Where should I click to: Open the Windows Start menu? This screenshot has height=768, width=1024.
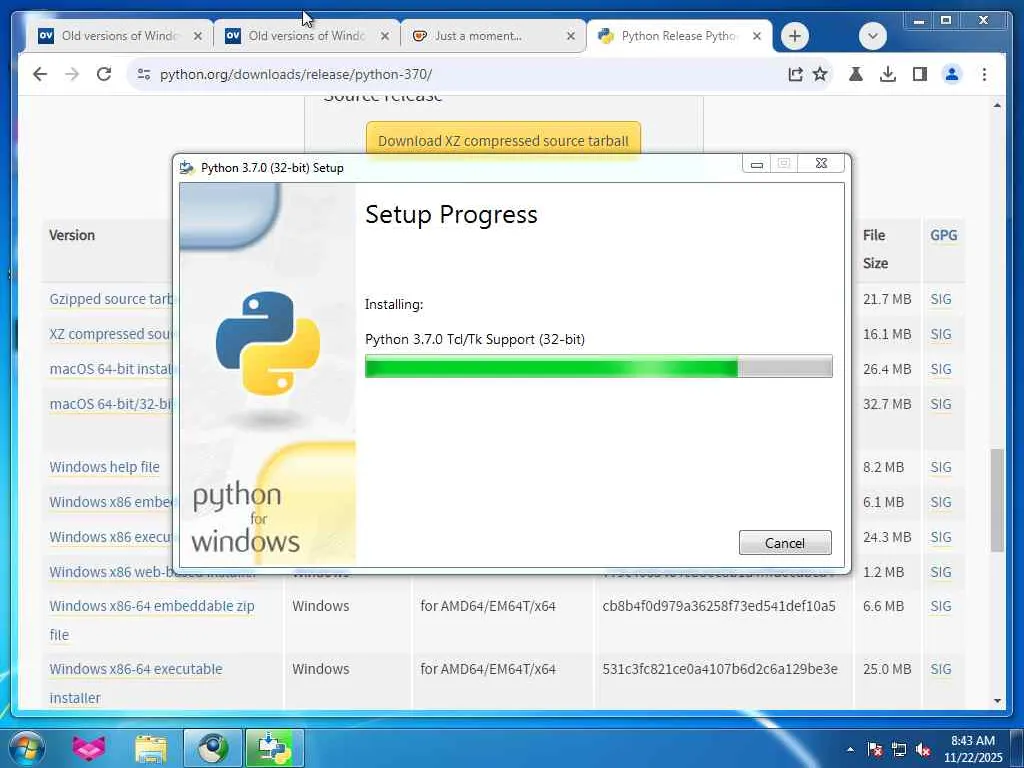tap(27, 748)
